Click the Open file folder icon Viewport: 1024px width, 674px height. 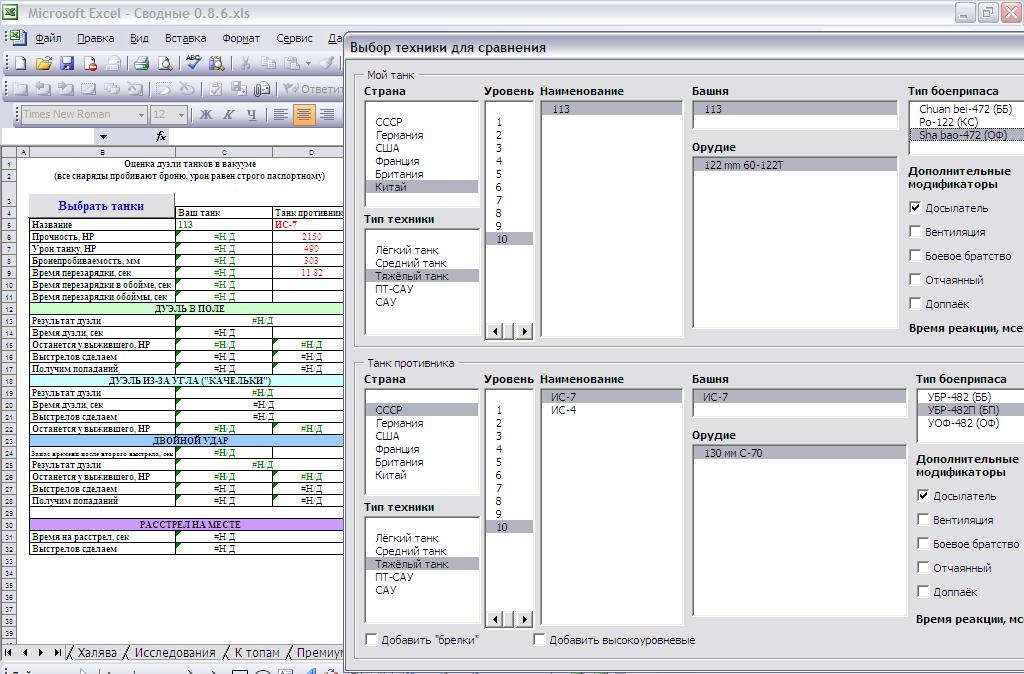click(44, 63)
